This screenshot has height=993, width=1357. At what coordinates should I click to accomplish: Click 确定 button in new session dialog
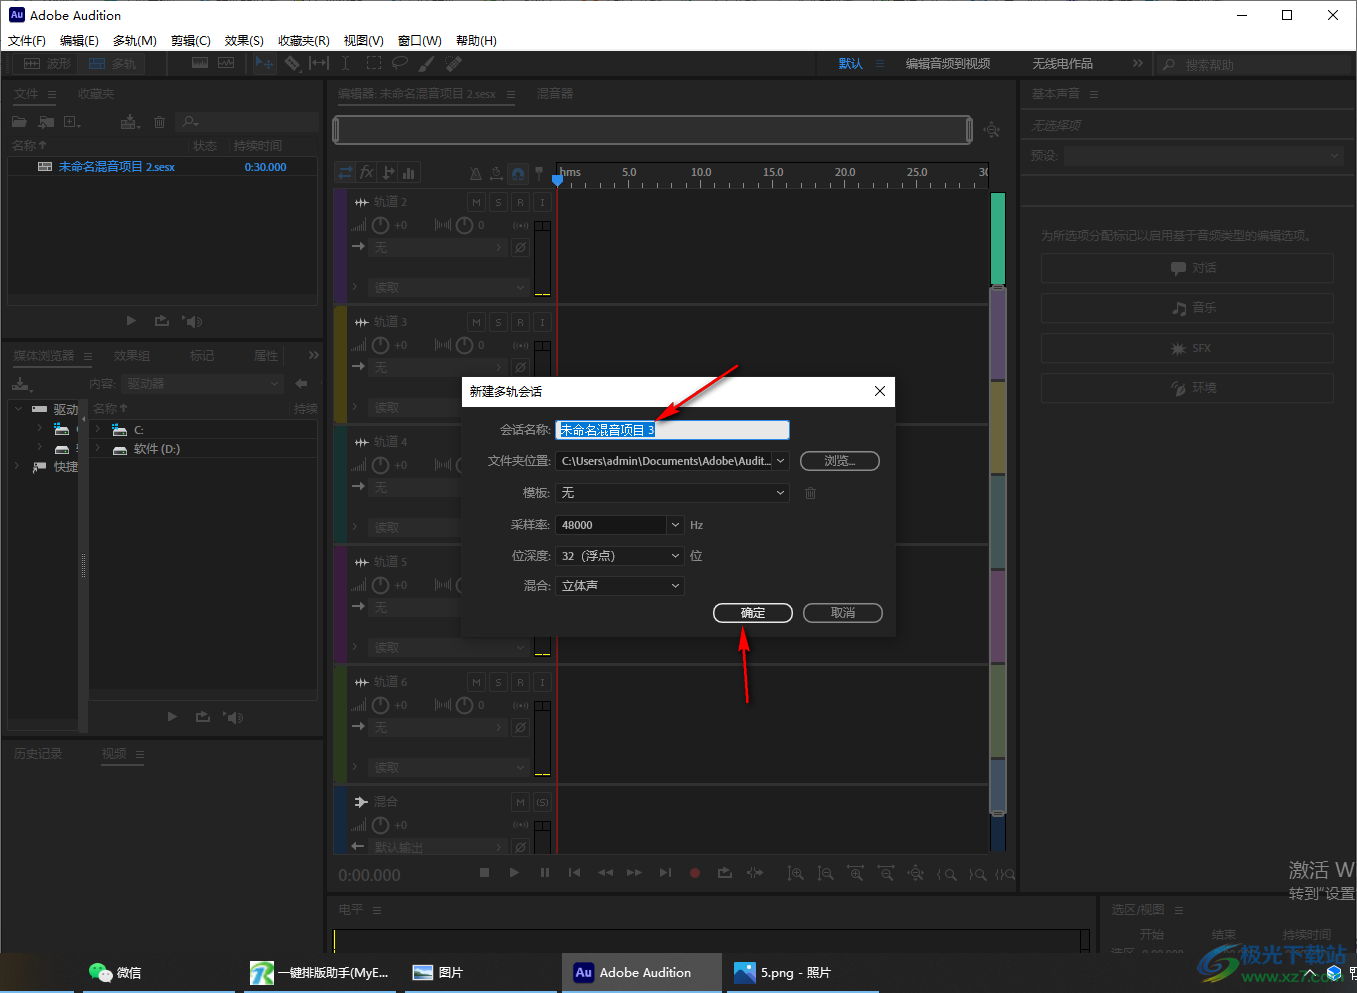pyautogui.click(x=753, y=613)
